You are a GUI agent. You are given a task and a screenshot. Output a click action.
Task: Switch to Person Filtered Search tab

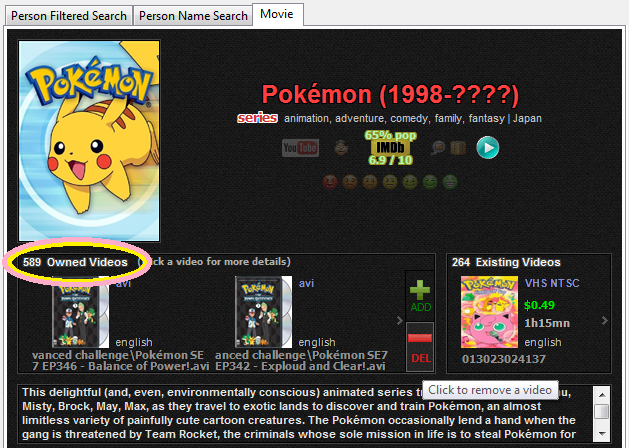[69, 16]
